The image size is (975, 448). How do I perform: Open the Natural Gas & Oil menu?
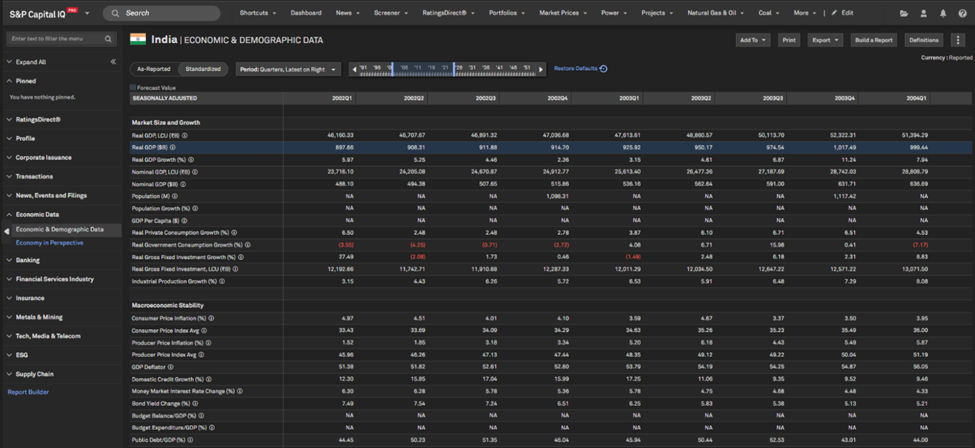(x=715, y=12)
